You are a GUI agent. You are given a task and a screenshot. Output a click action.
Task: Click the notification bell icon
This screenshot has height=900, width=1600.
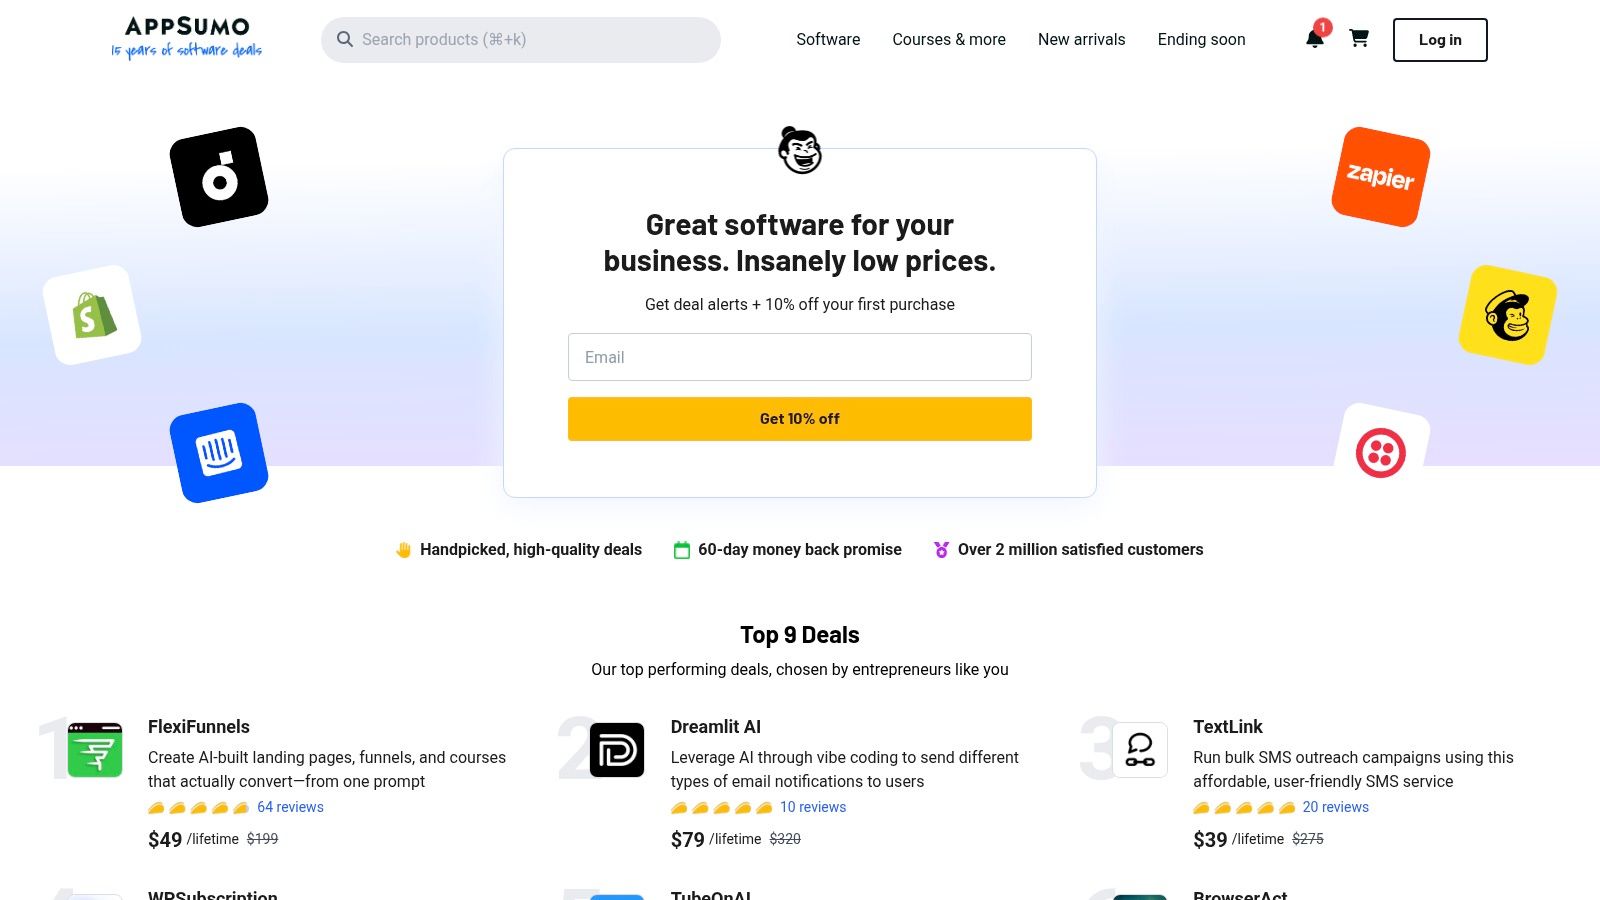[1314, 39]
